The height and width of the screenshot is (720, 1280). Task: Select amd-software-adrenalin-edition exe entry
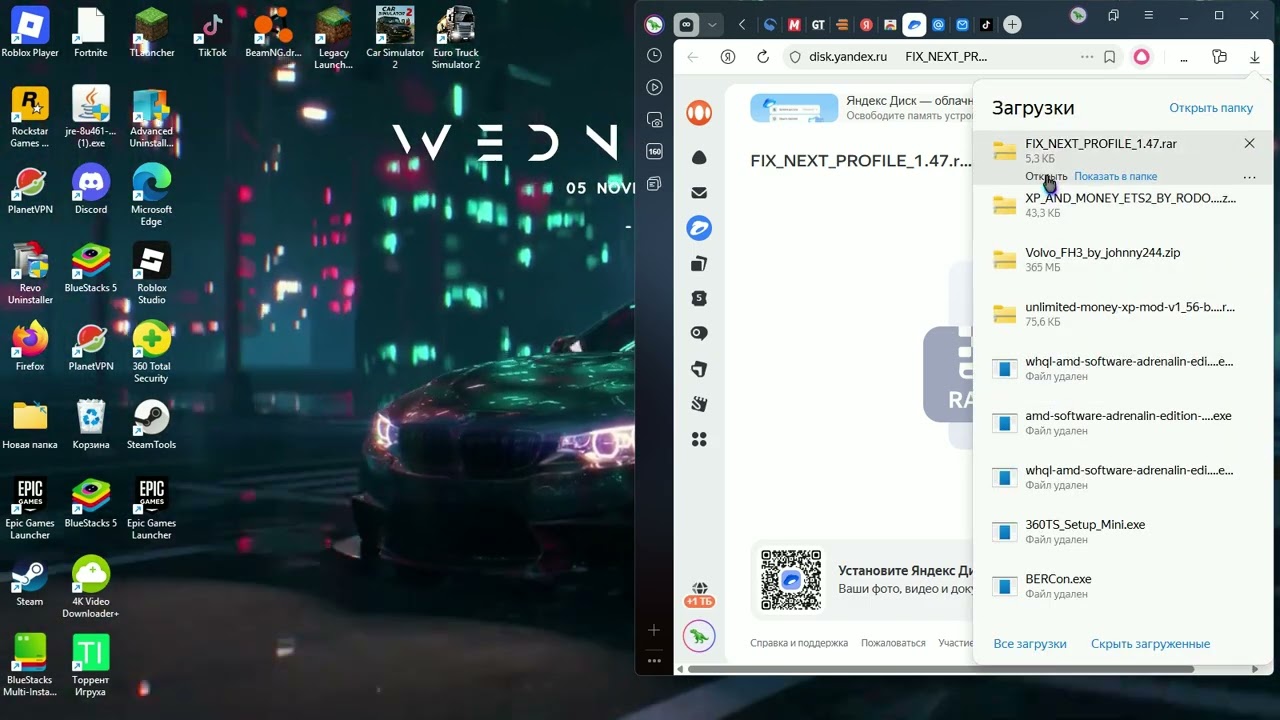point(1123,423)
